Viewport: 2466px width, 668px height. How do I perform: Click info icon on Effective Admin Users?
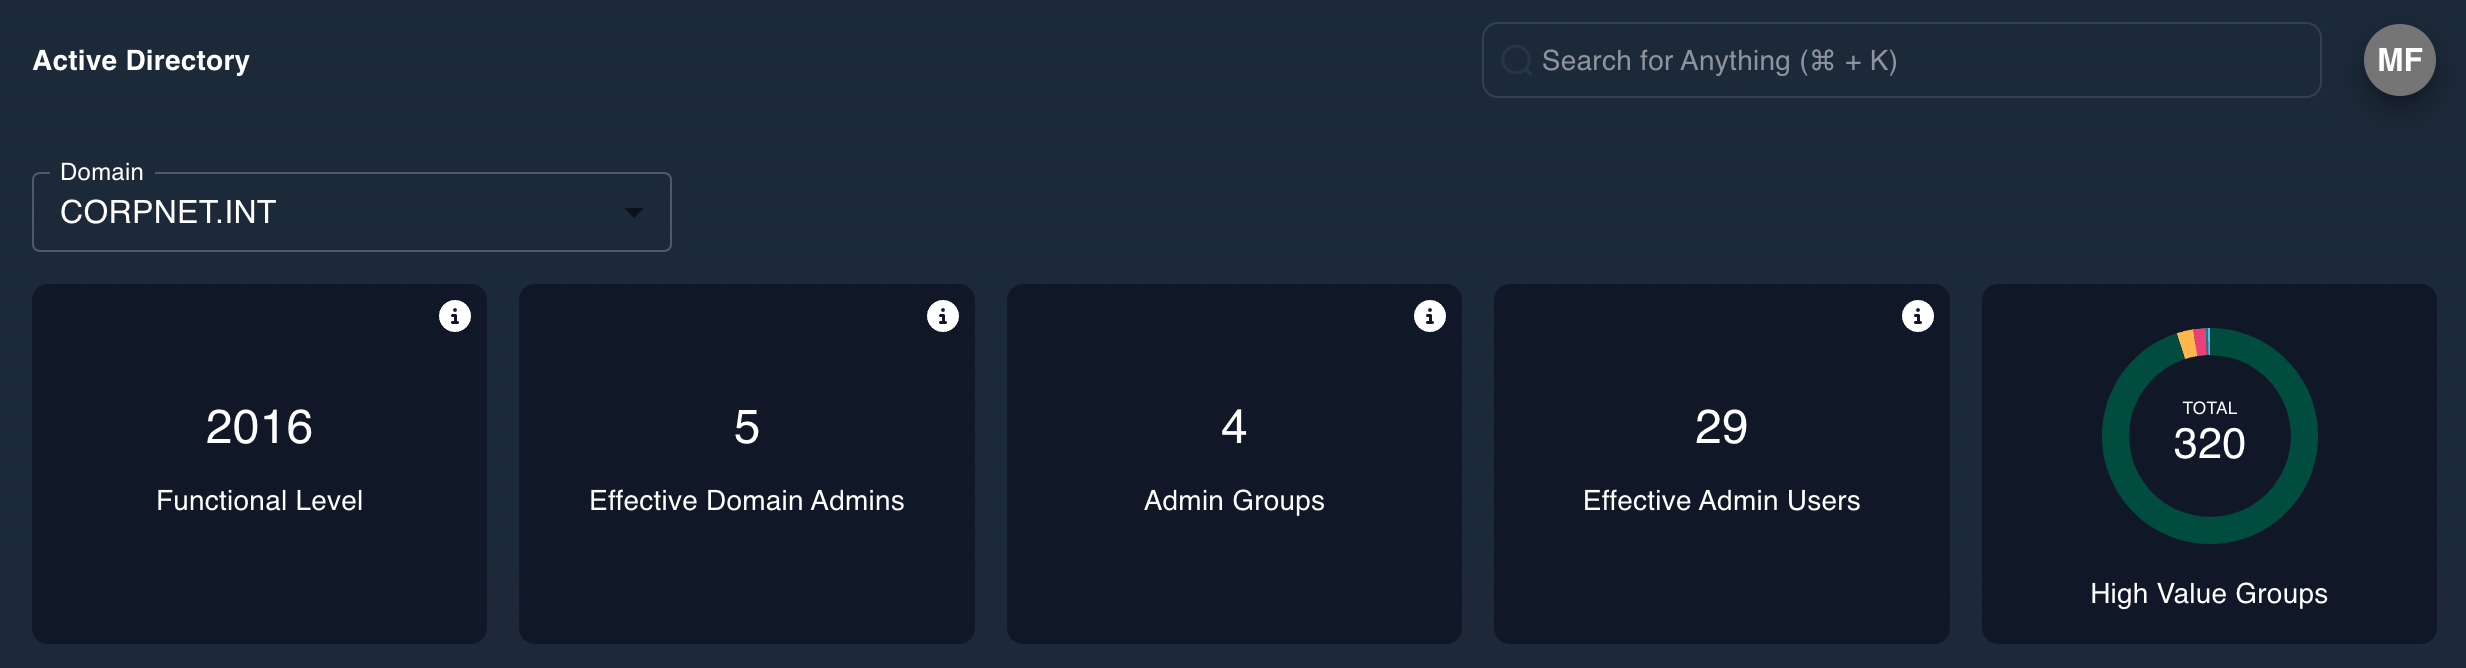click(x=1917, y=316)
